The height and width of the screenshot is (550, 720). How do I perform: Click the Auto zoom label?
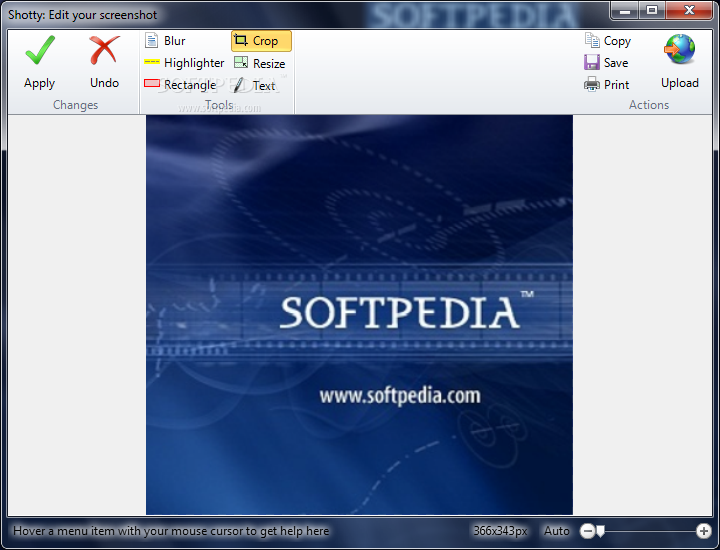pyautogui.click(x=557, y=531)
